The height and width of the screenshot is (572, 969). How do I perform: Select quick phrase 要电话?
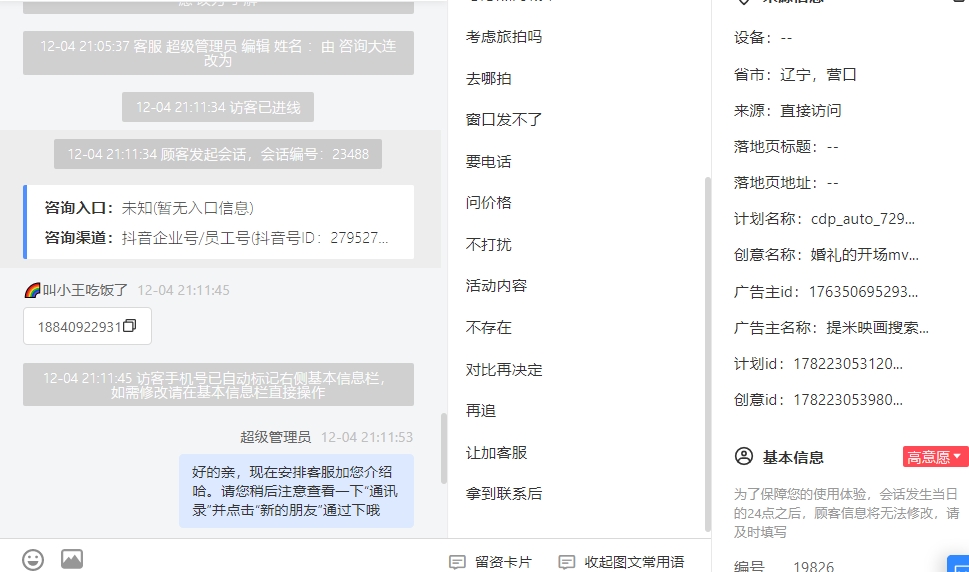(488, 162)
